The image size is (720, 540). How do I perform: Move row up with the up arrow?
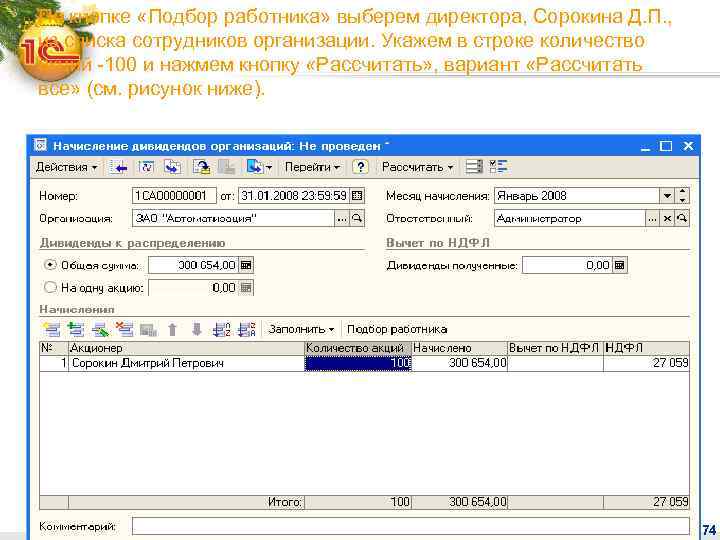[172, 329]
